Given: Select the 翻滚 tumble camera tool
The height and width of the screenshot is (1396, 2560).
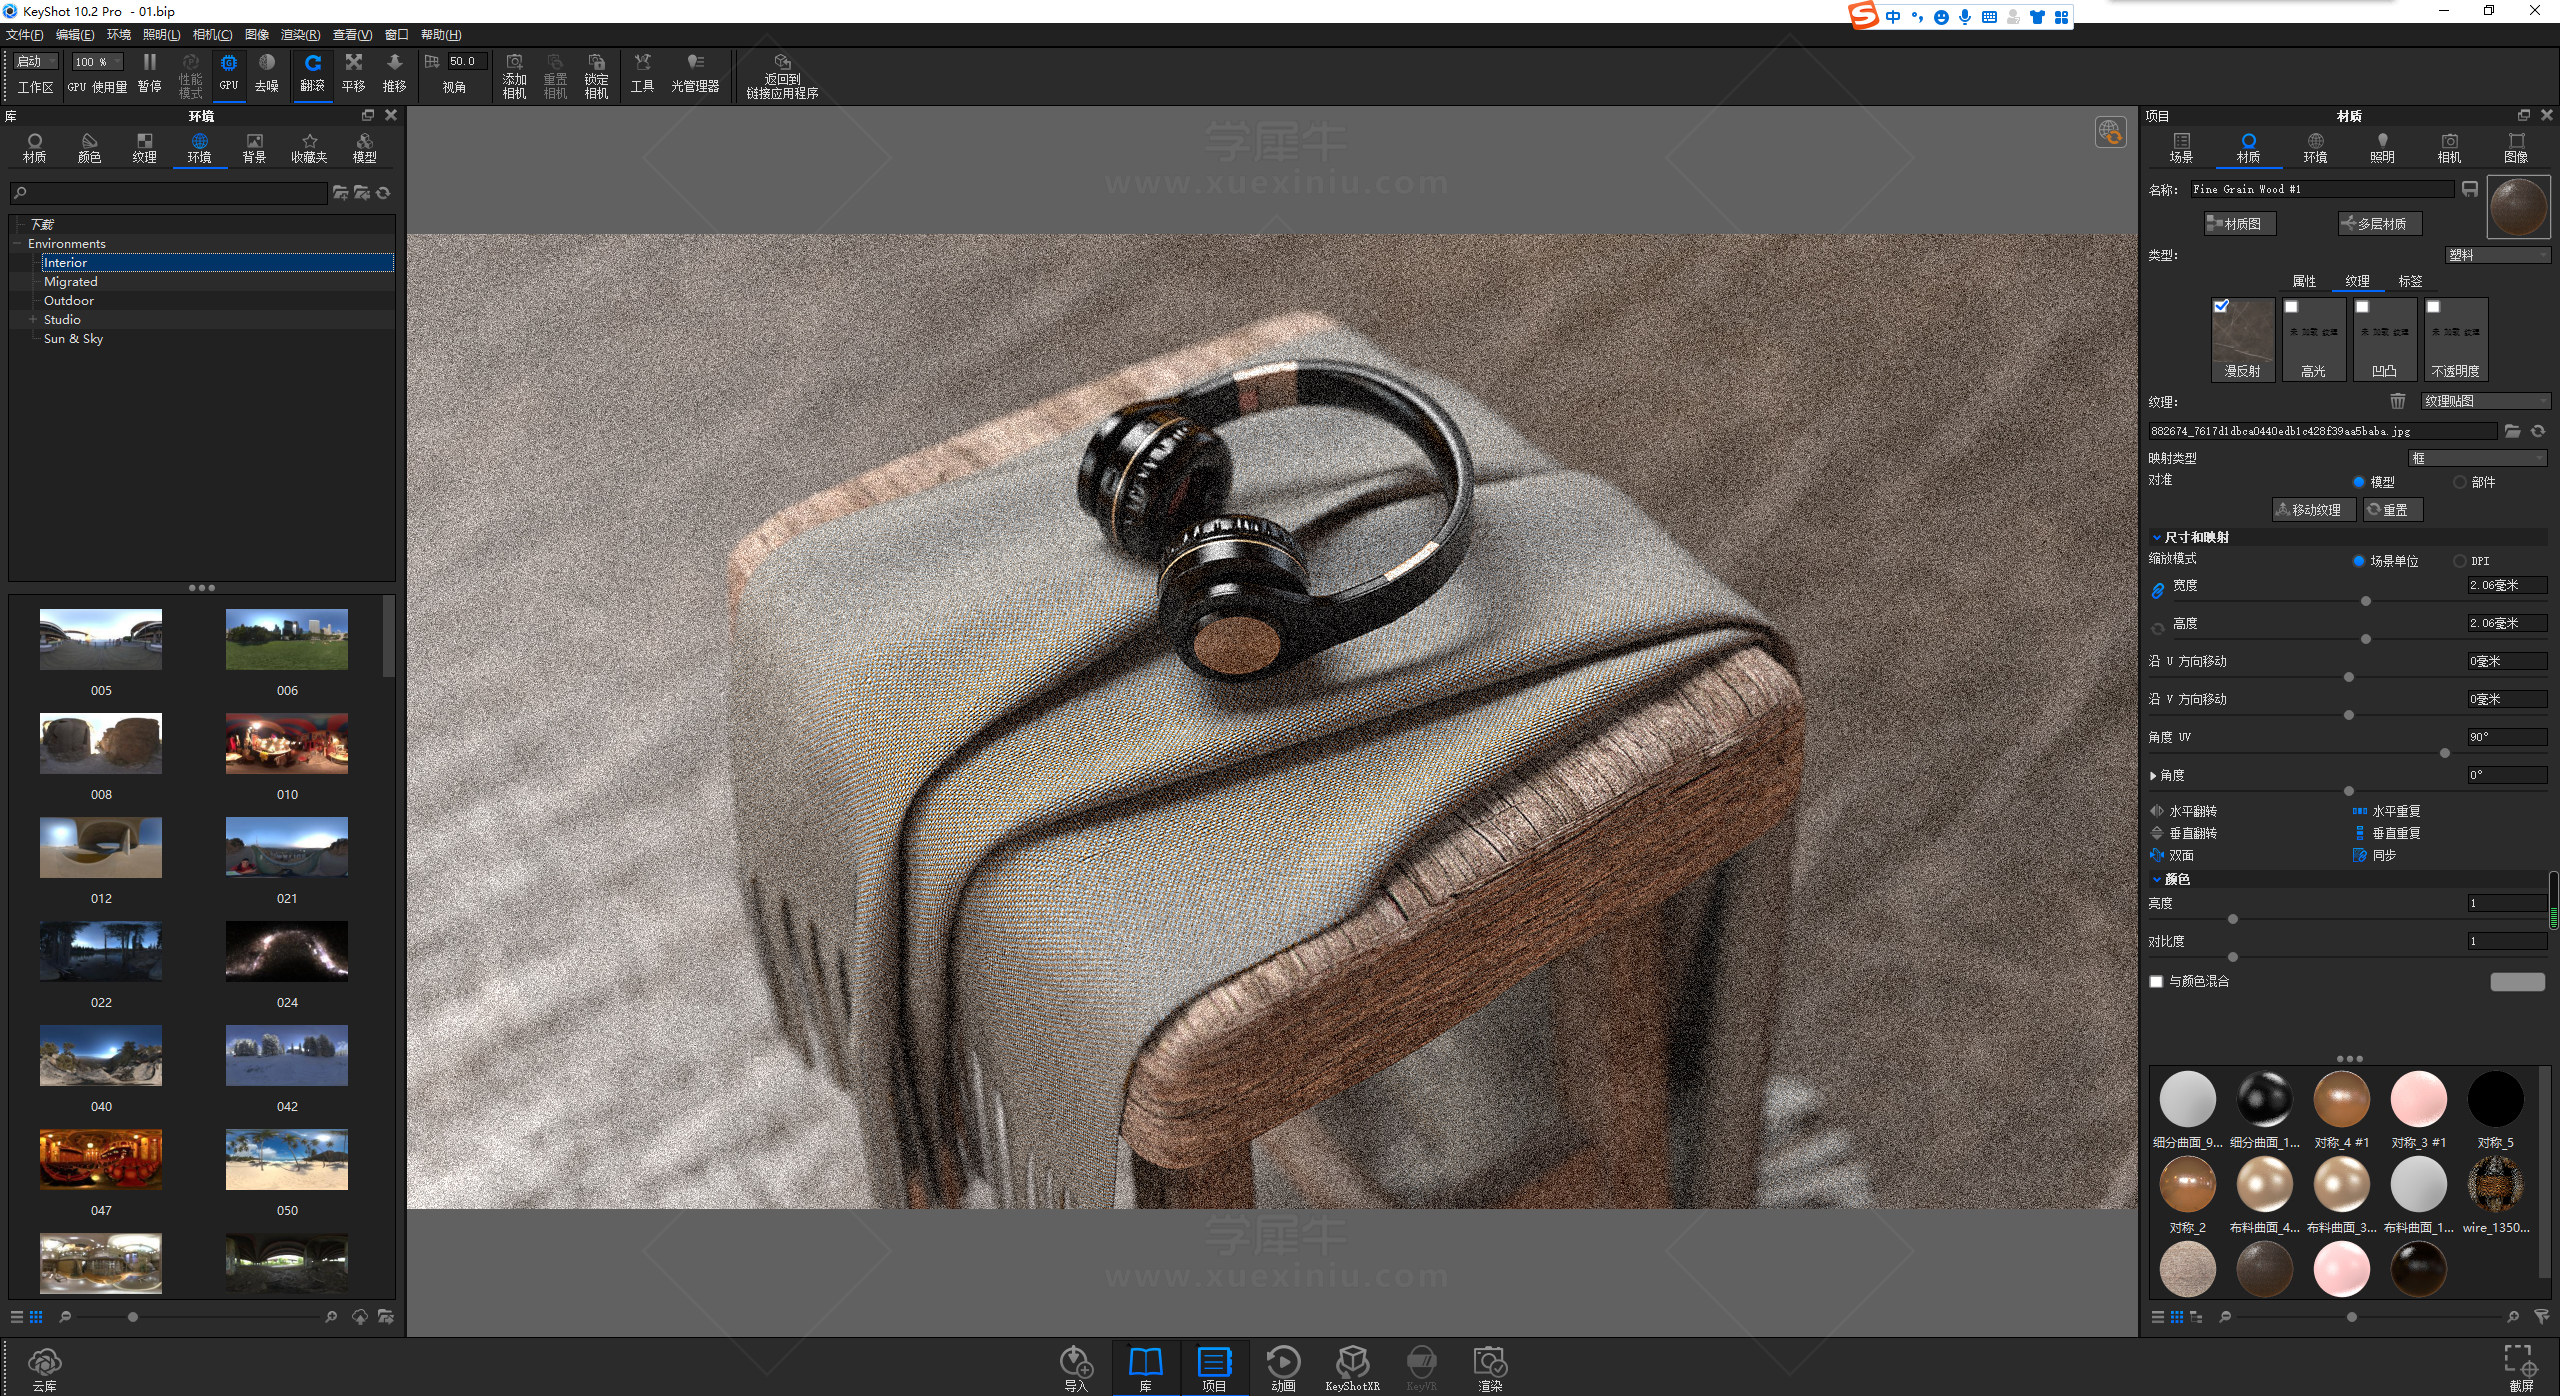Looking at the screenshot, I should 312,74.
